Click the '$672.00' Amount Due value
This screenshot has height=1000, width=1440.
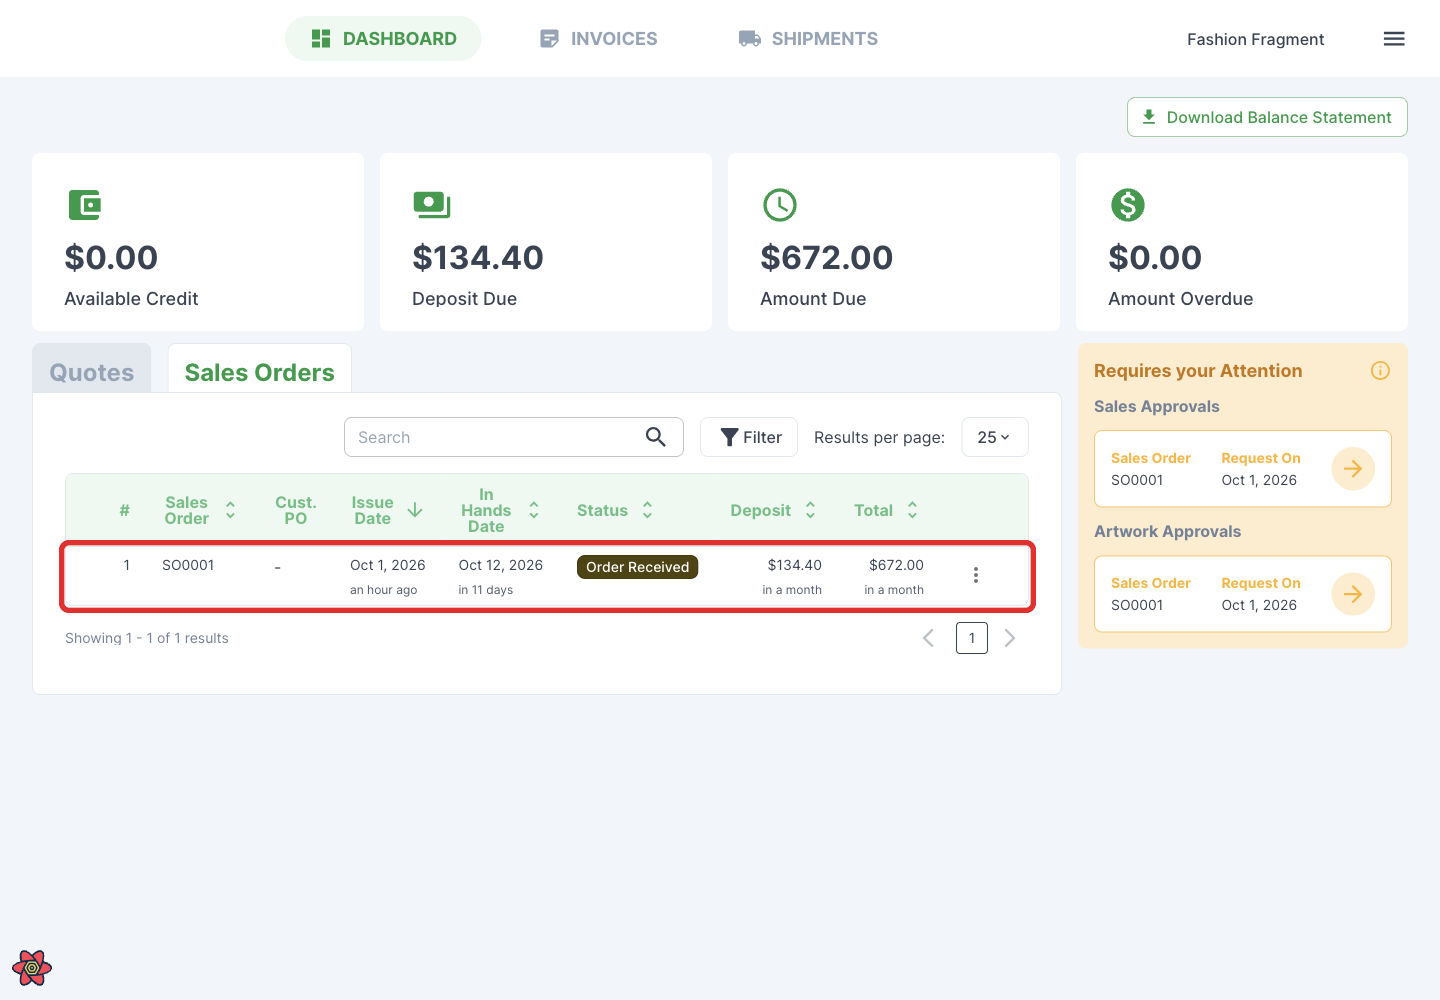point(826,257)
